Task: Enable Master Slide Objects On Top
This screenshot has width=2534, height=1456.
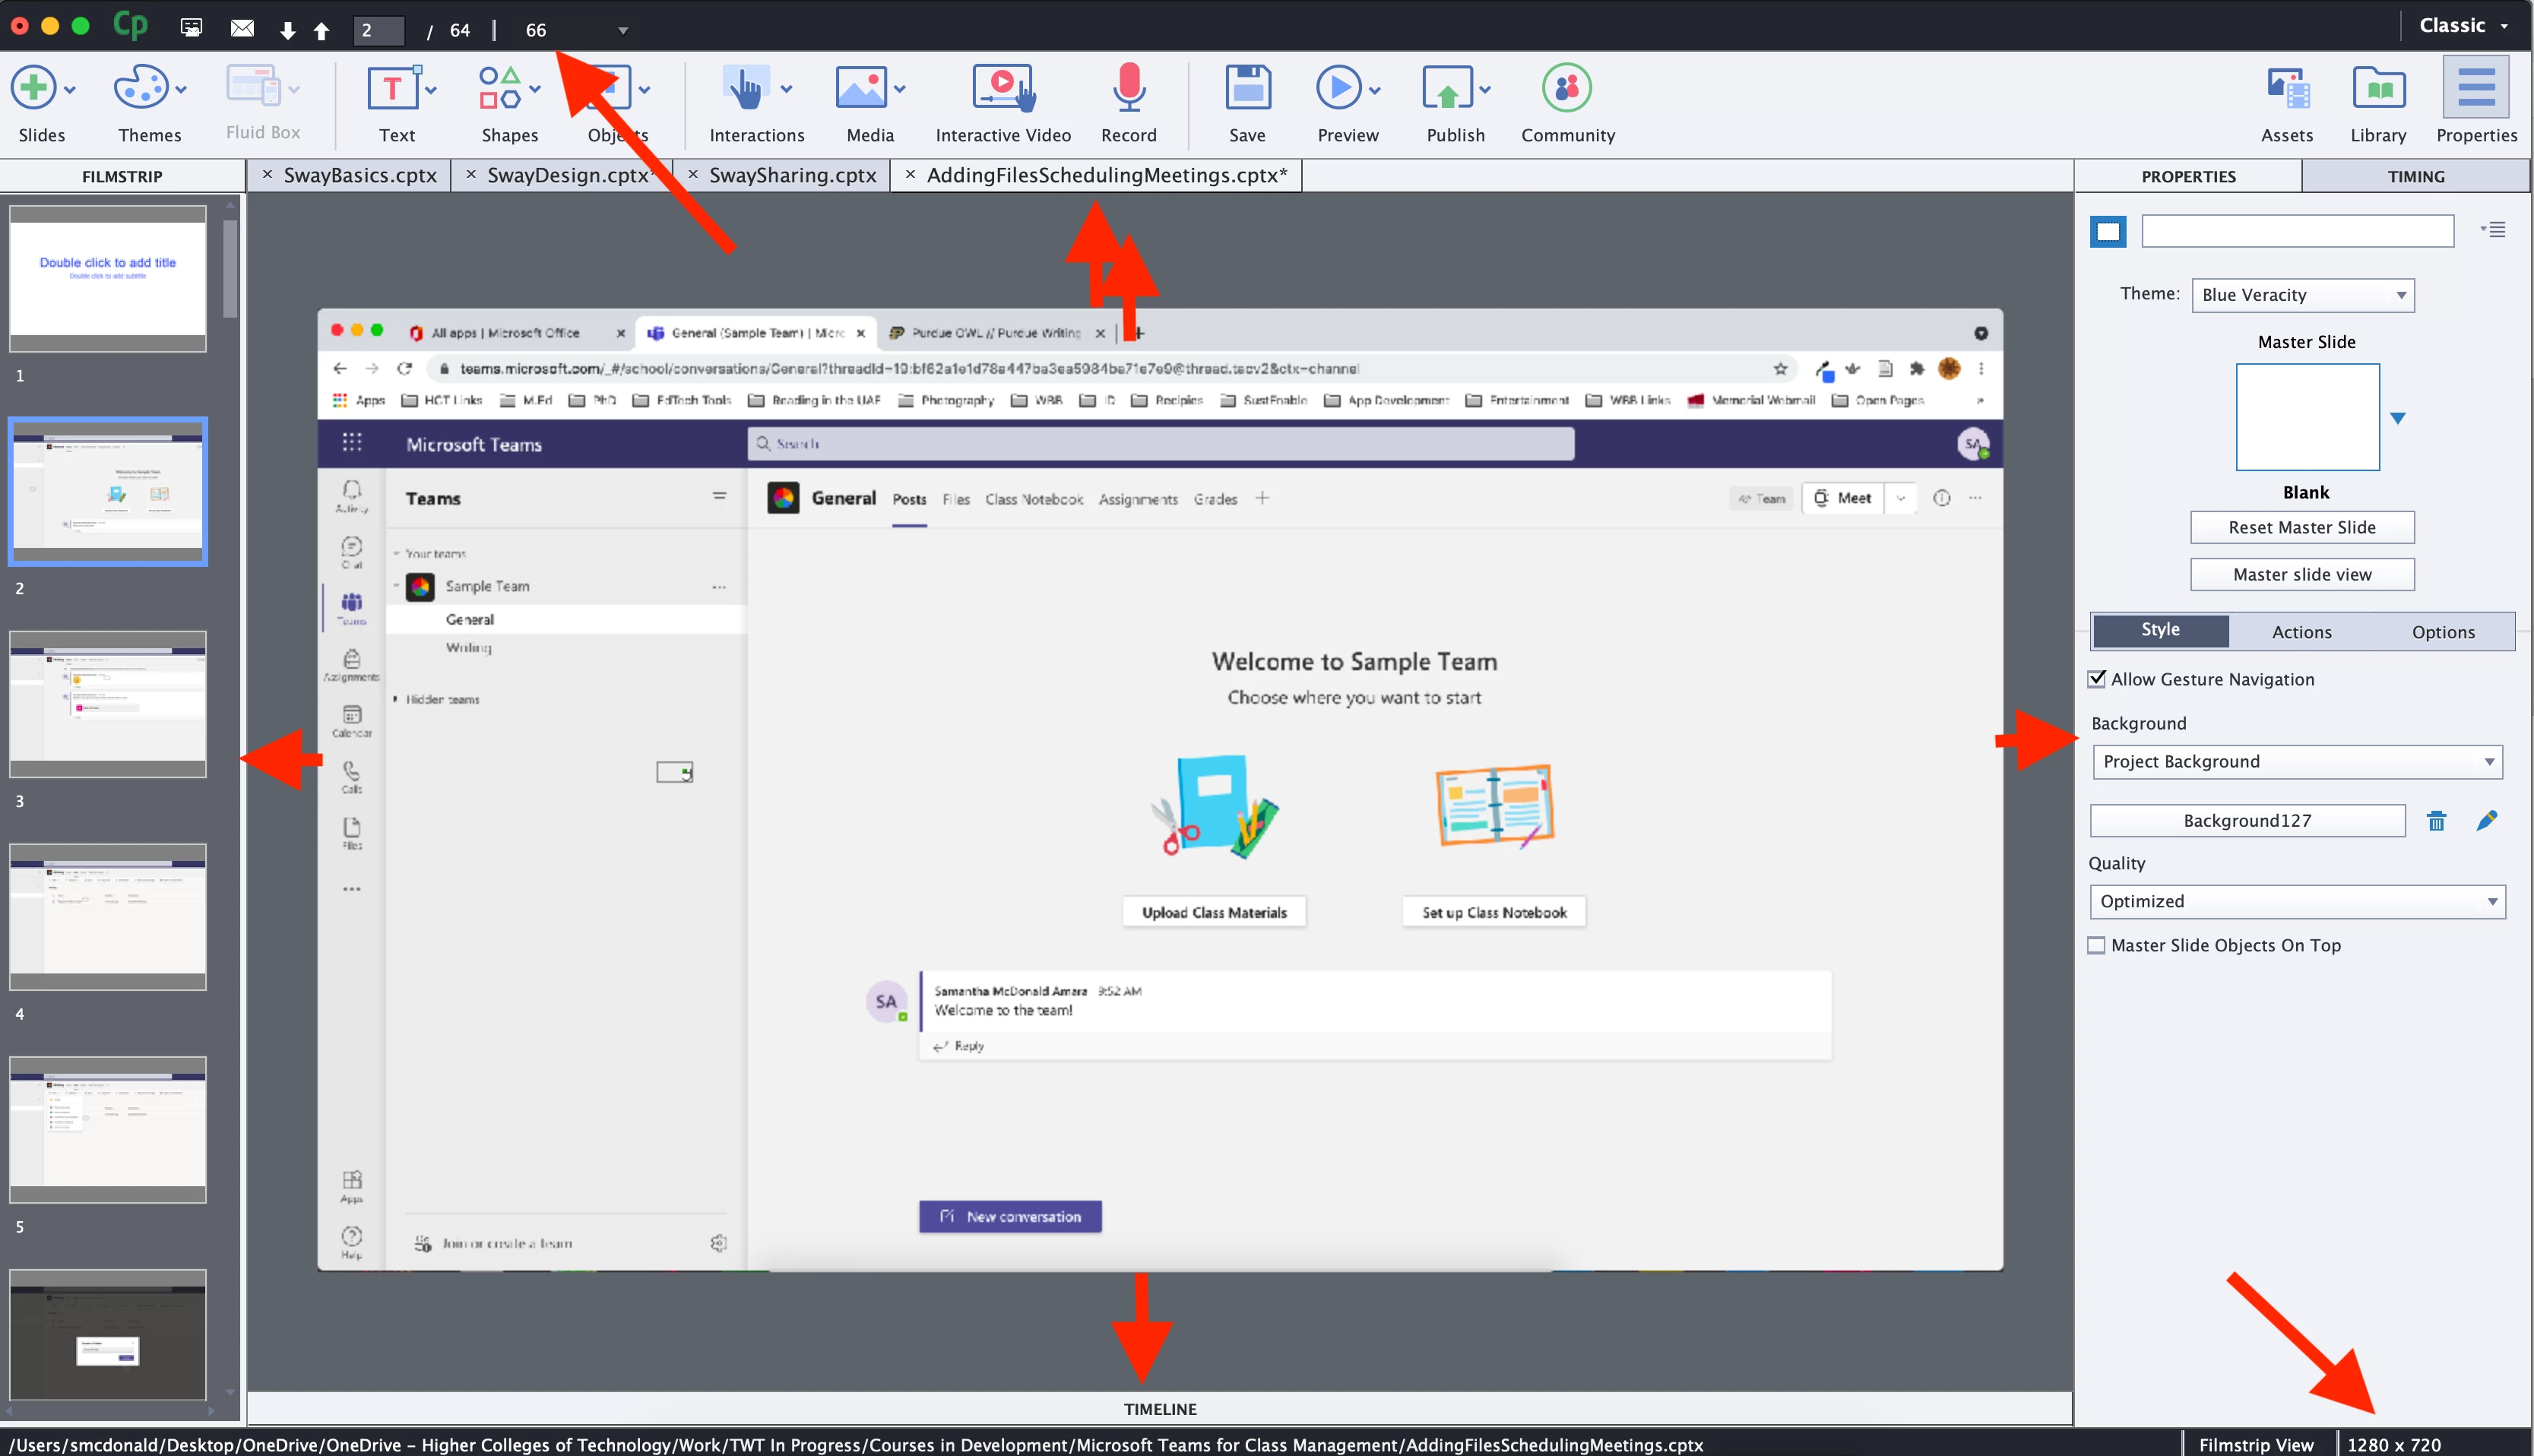Action: coord(2097,945)
